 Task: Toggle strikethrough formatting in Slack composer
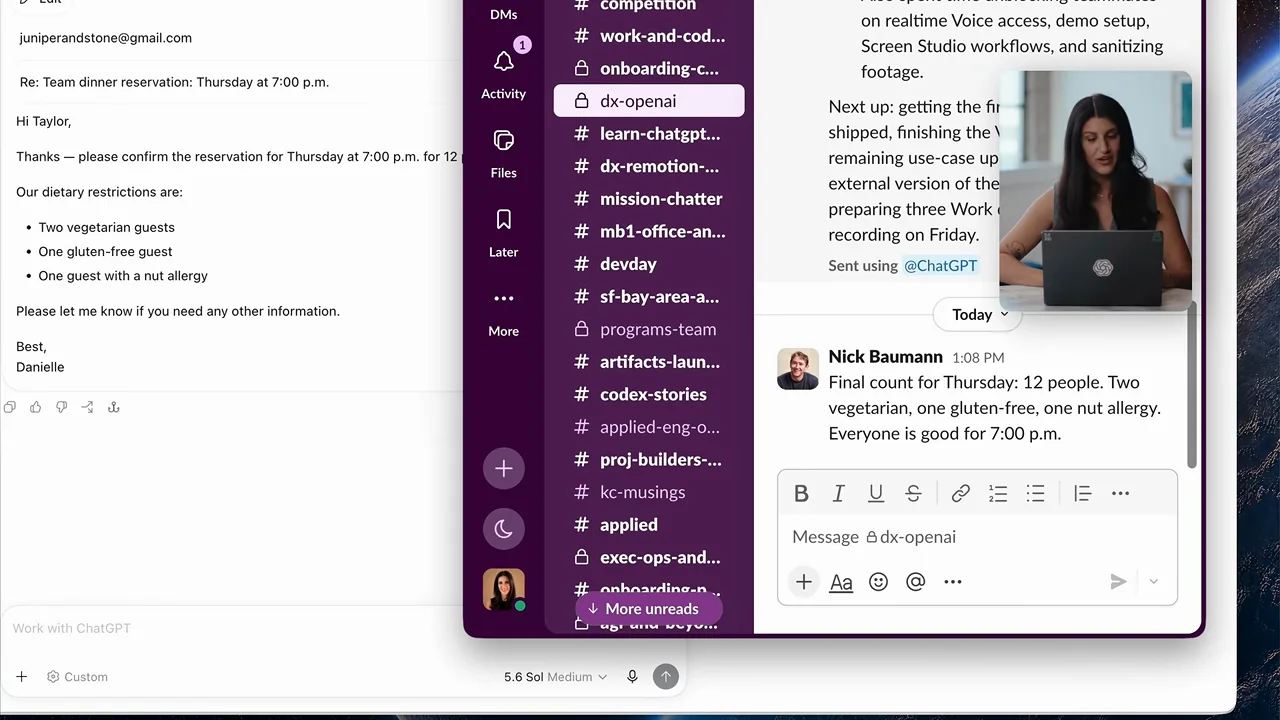pos(913,493)
